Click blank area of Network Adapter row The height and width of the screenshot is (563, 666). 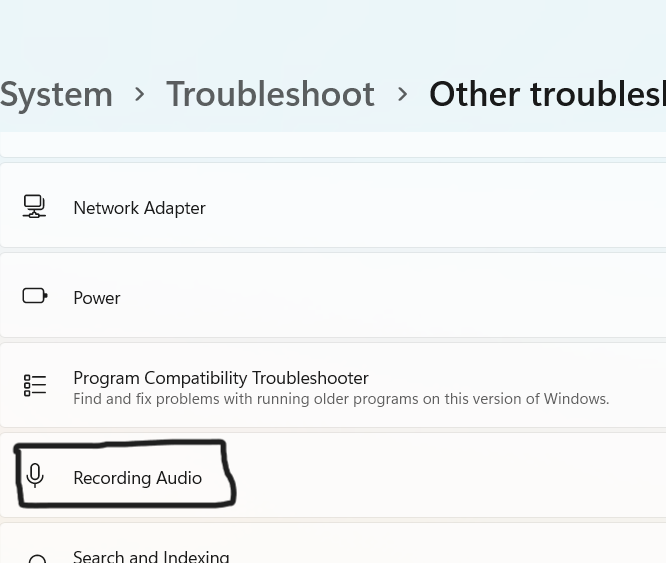click(x=450, y=206)
